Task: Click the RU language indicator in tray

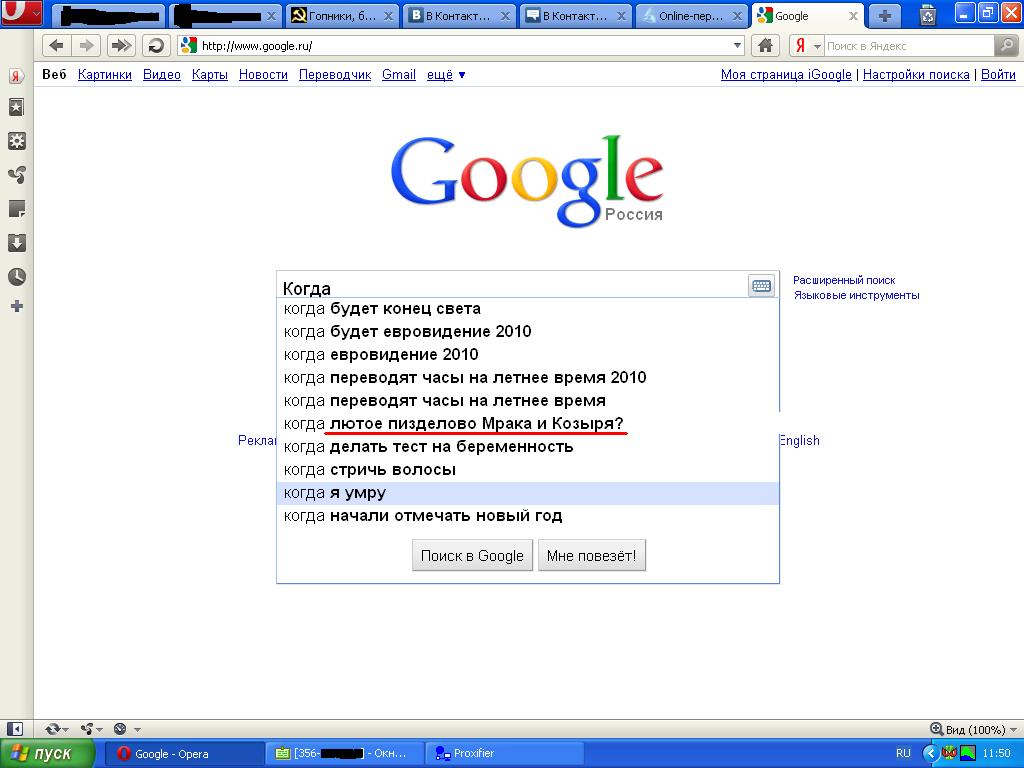Action: [903, 754]
